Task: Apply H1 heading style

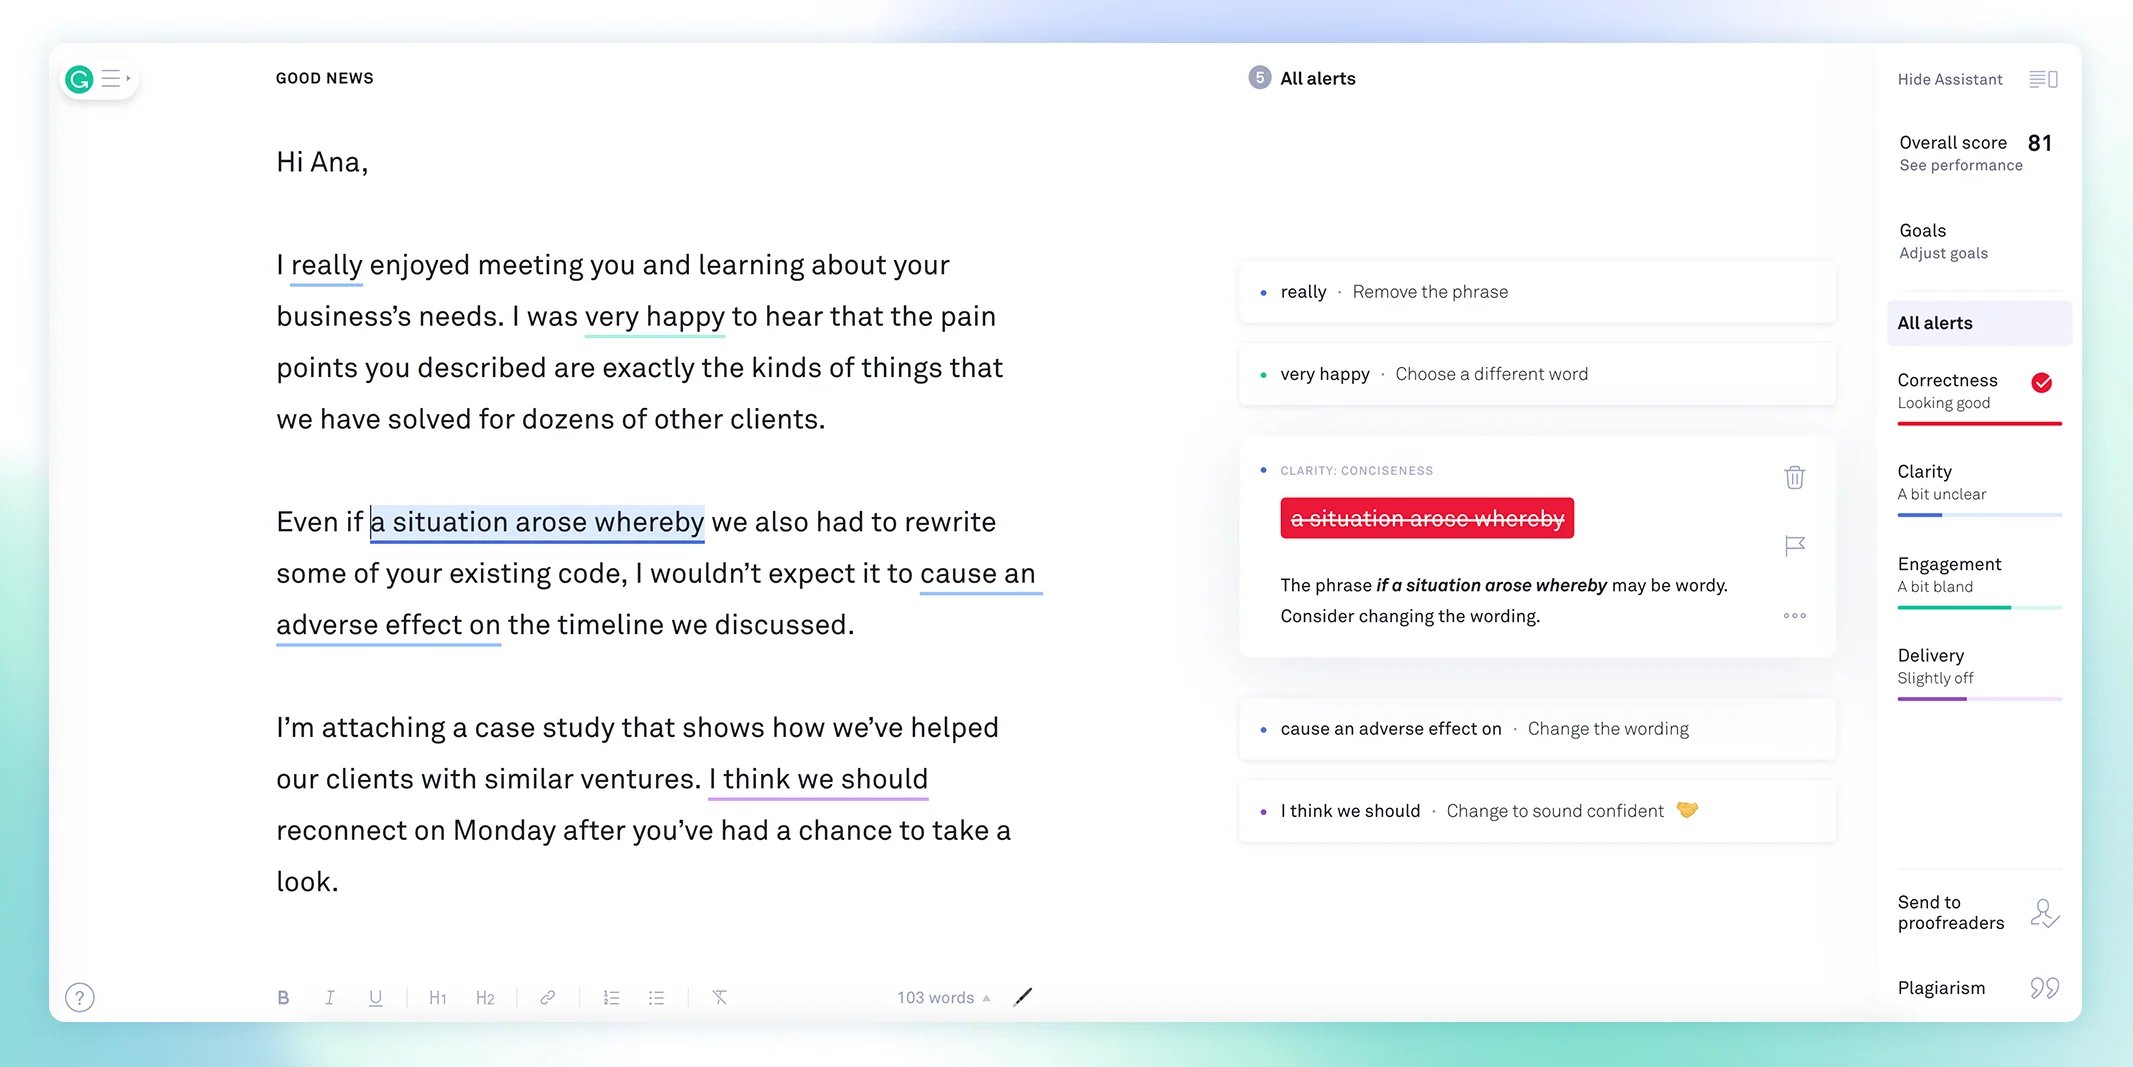Action: [438, 996]
